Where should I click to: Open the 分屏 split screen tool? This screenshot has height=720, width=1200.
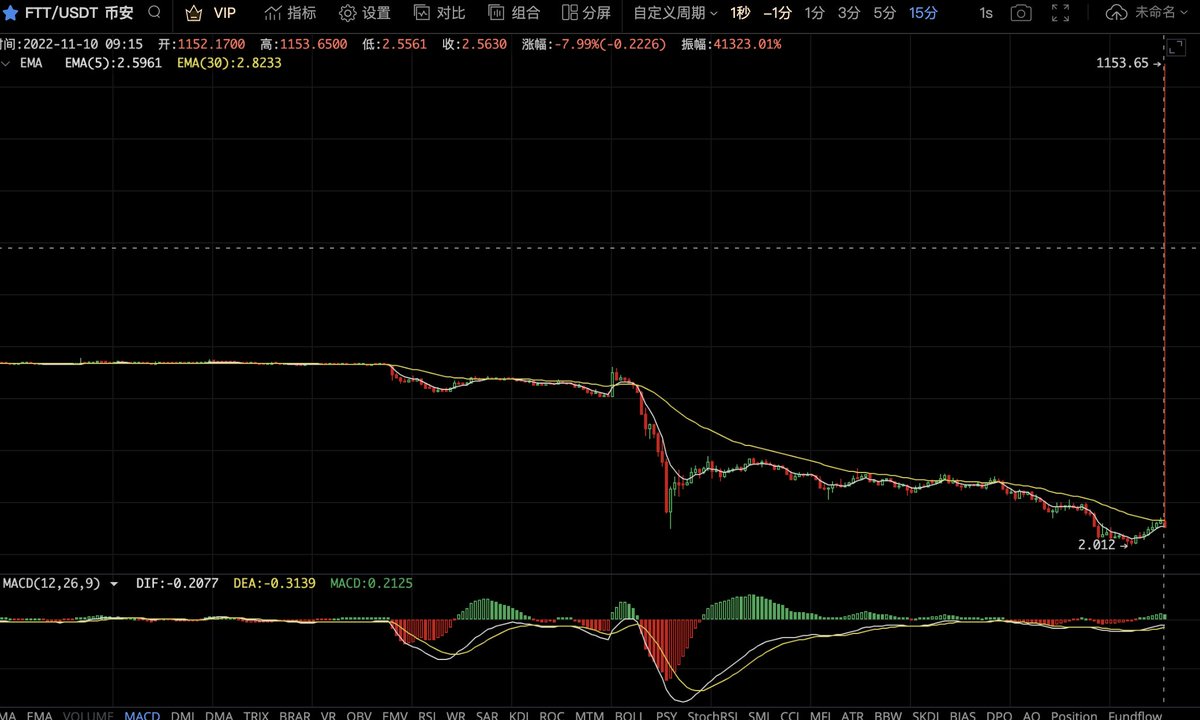pos(586,13)
